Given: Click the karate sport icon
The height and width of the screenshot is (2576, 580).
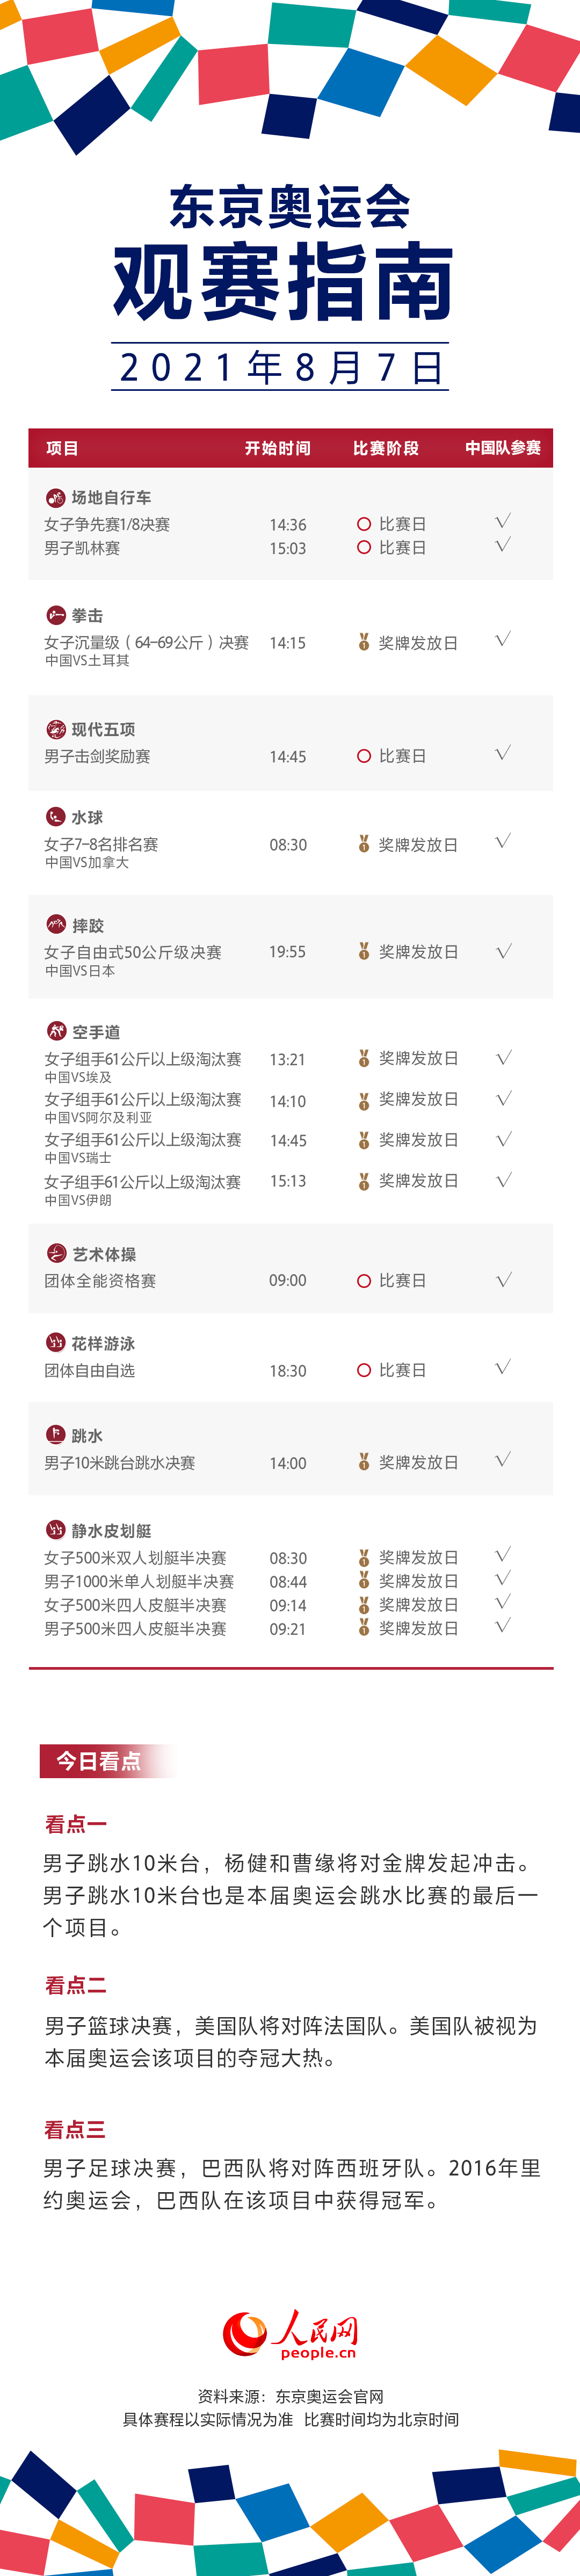Looking at the screenshot, I should point(56,1031).
